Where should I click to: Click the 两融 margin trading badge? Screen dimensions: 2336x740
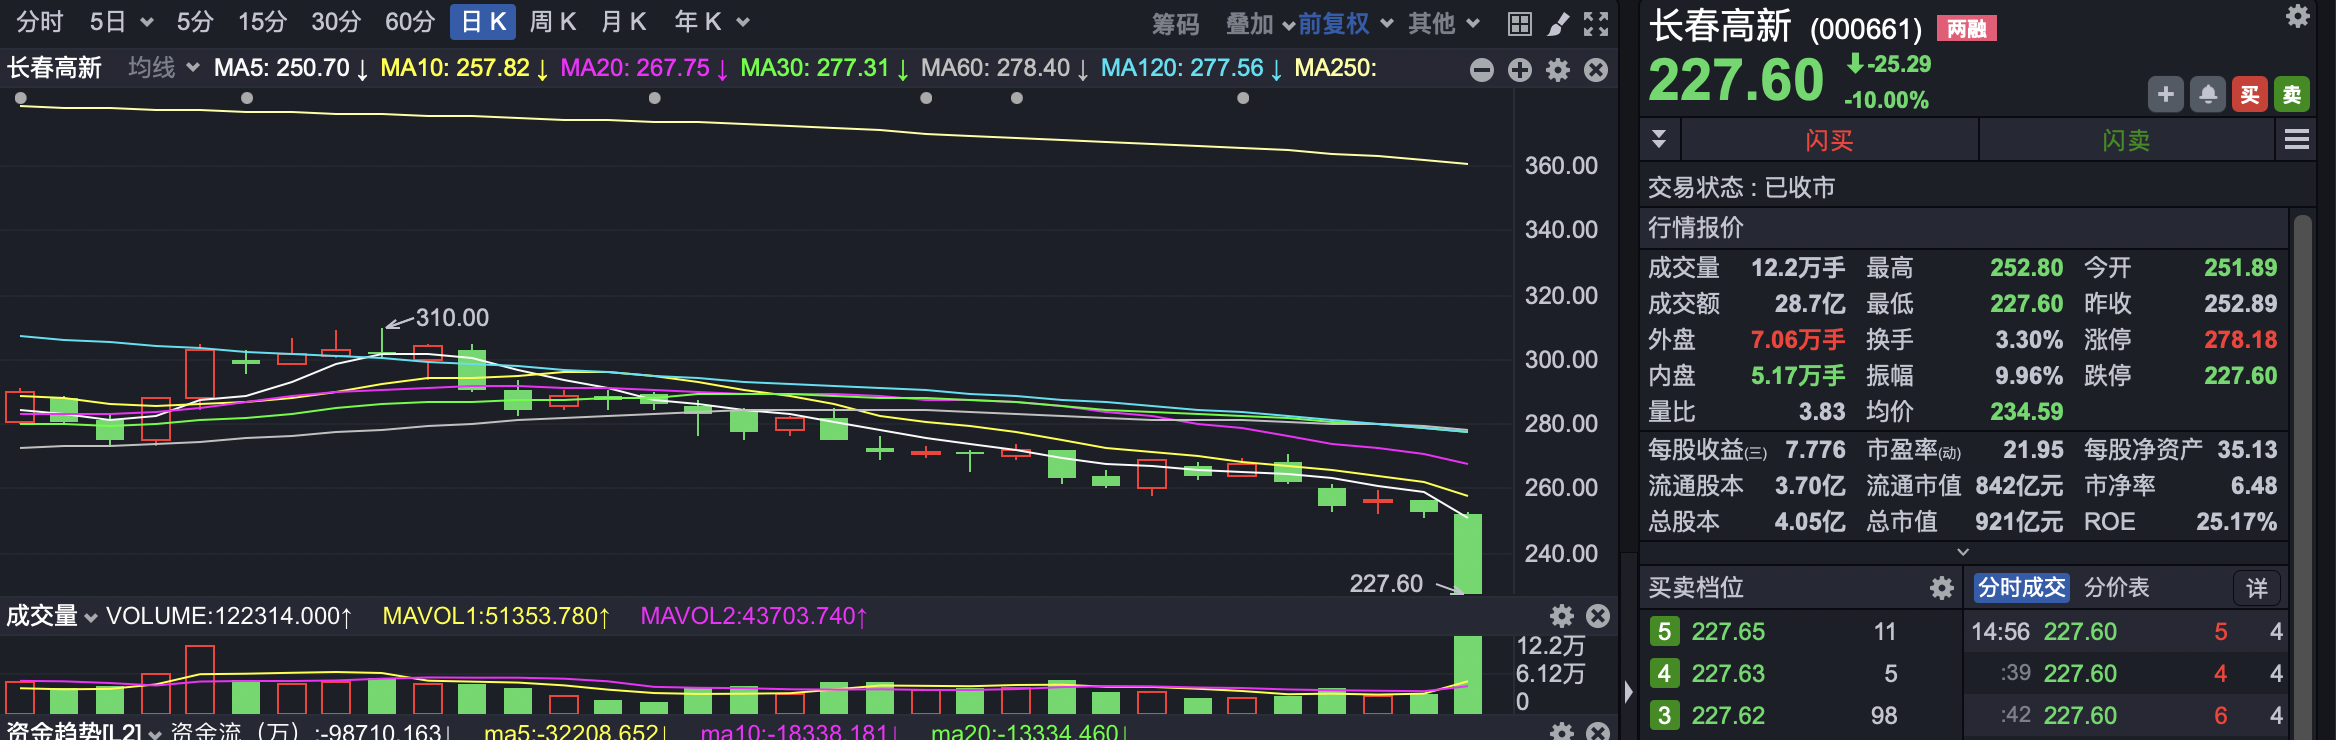tap(1967, 29)
